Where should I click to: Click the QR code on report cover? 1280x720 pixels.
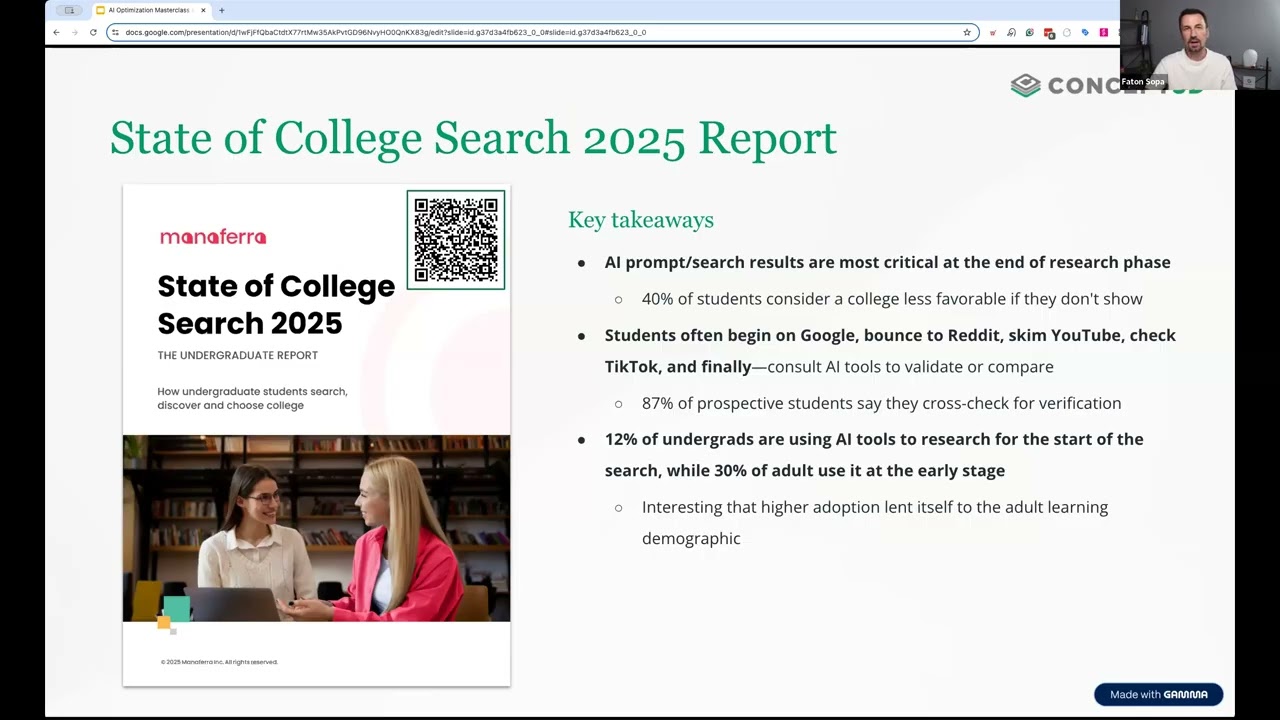click(456, 240)
